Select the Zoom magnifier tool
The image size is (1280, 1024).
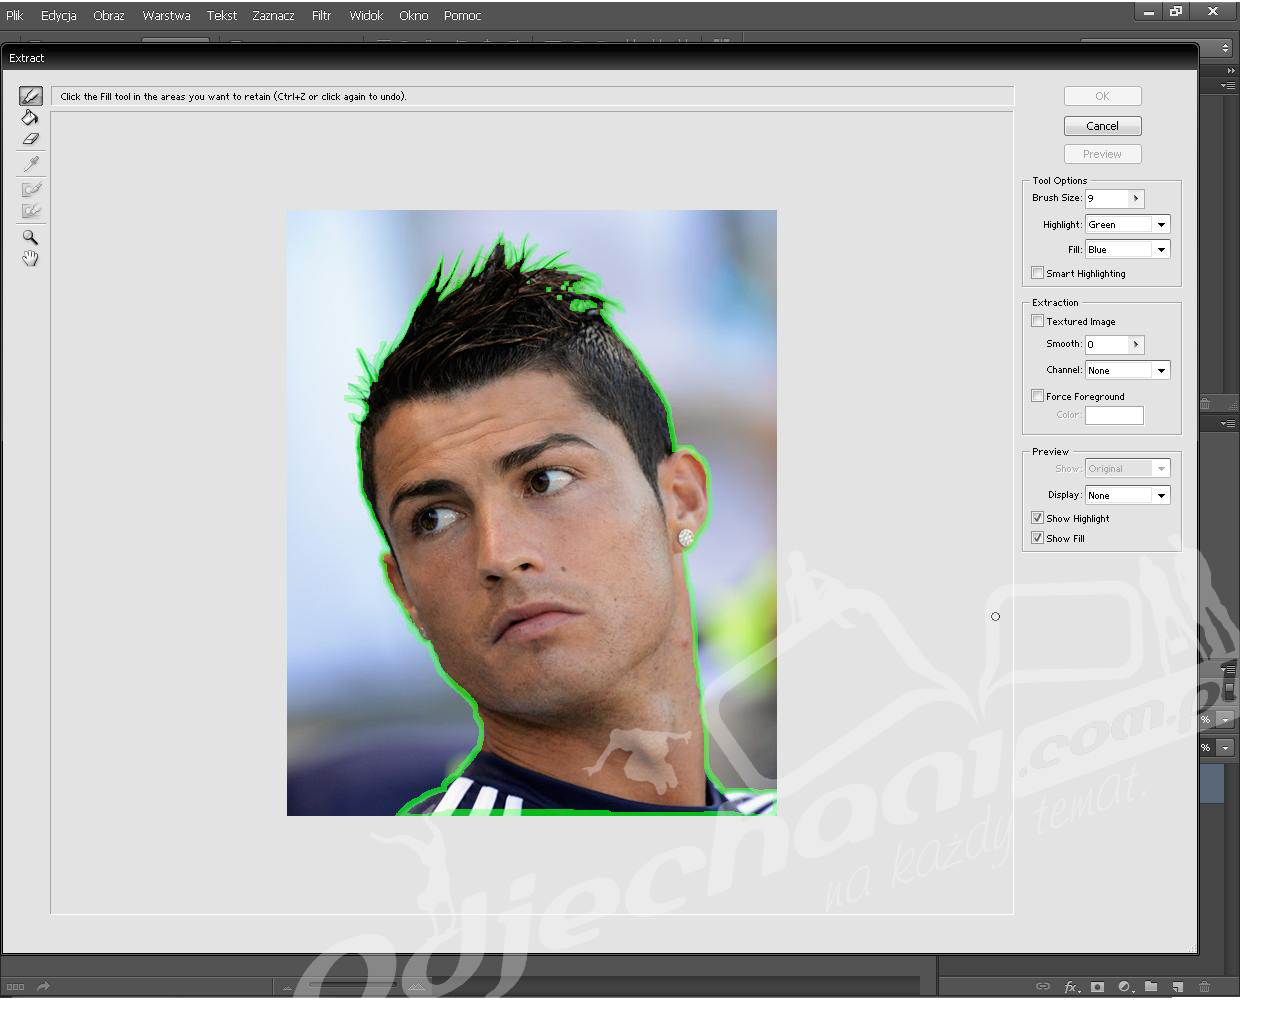pos(30,237)
